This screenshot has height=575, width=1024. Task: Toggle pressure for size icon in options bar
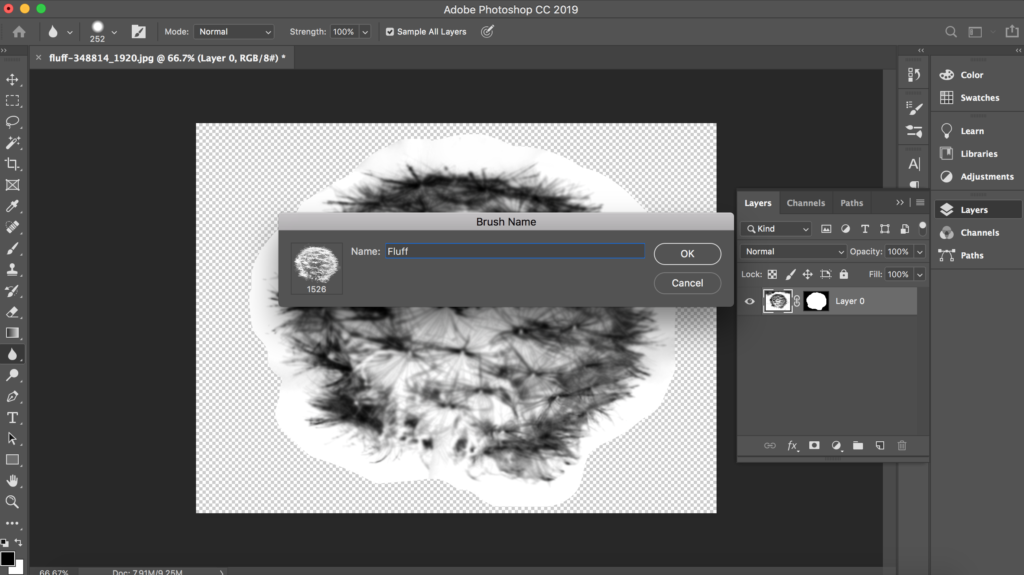pos(487,31)
